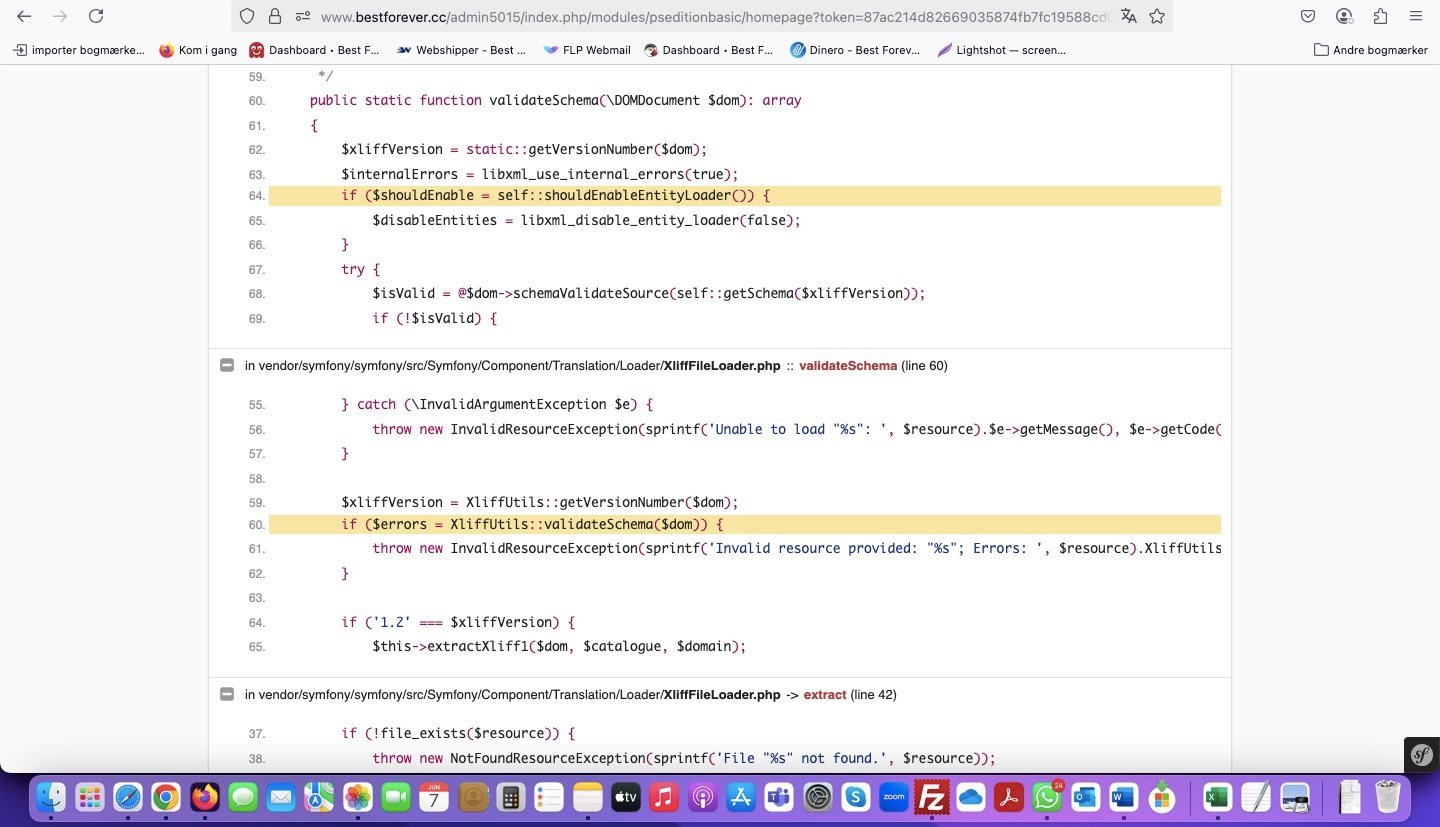Image resolution: width=1440 pixels, height=827 pixels.
Task: Open Photos from the Dock
Action: click(x=358, y=797)
